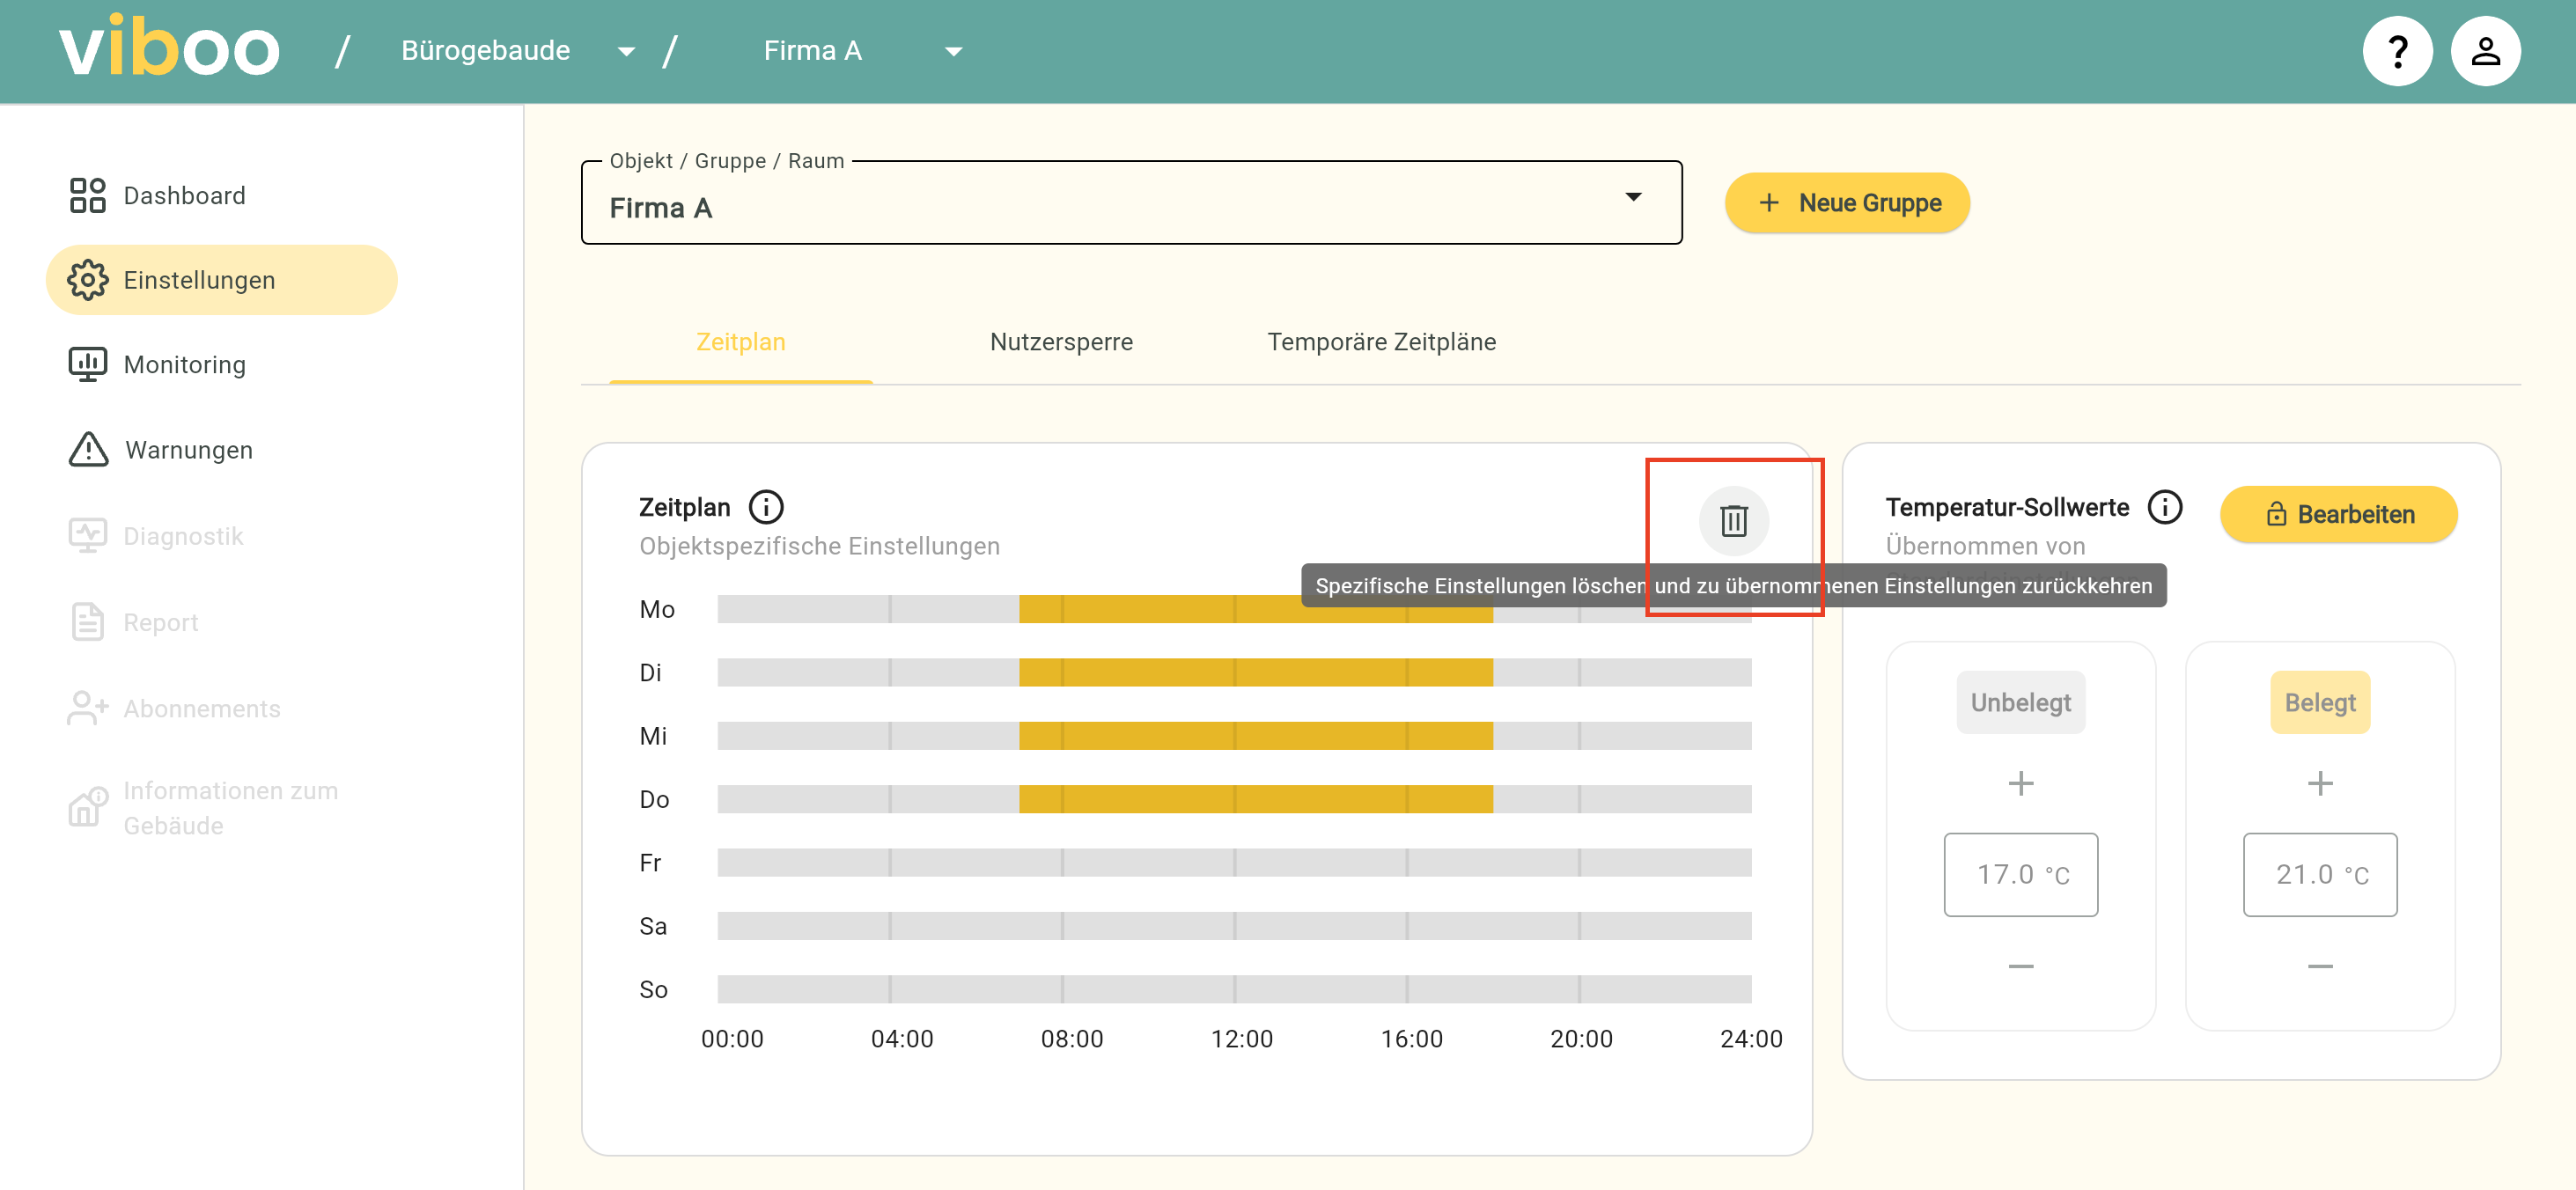Viewport: 2576px width, 1190px height.
Task: Click the trash icon to delete specific settings
Action: click(x=1733, y=520)
